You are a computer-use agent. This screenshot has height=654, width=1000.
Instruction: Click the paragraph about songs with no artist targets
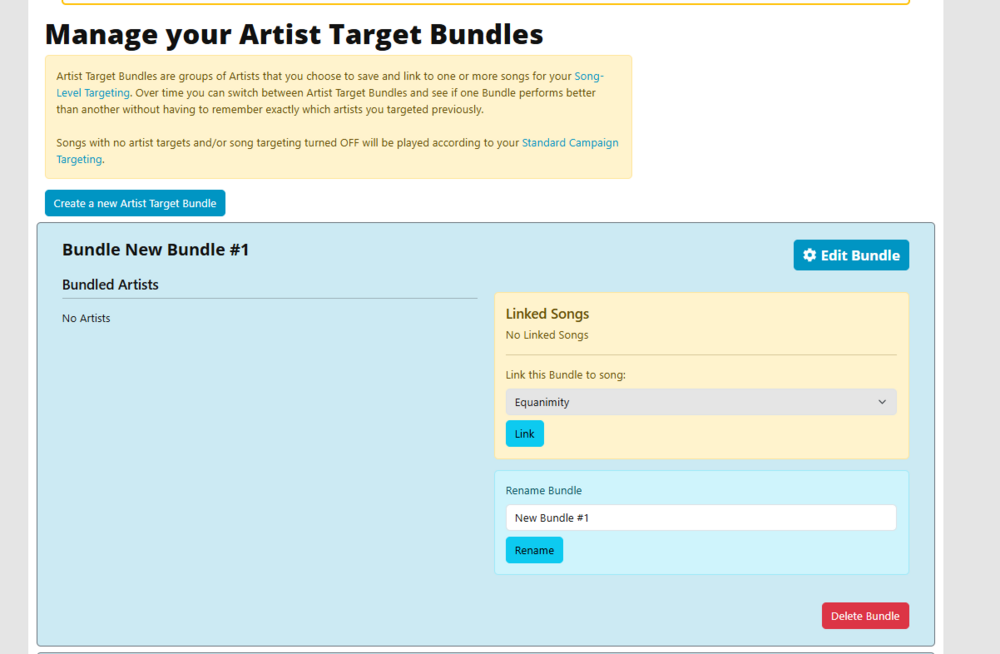(337, 151)
